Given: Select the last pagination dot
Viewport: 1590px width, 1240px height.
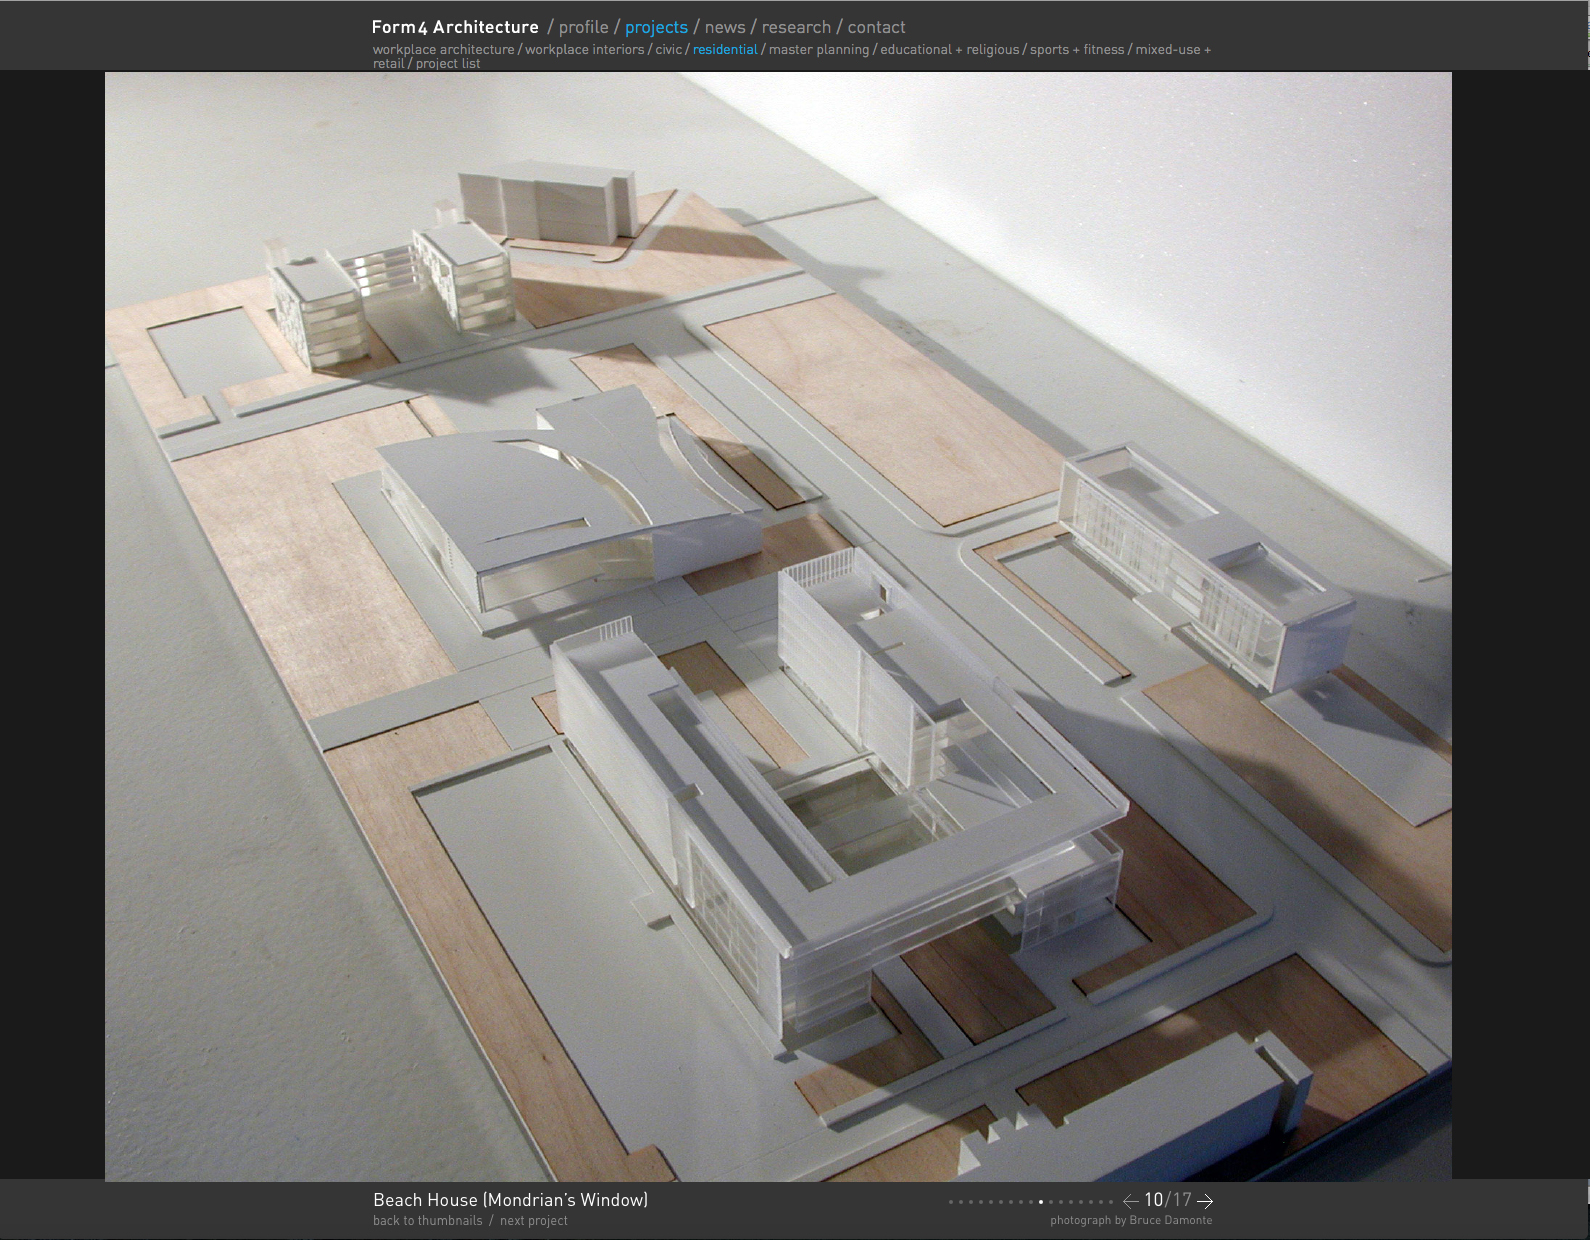Looking at the screenshot, I should [x=1111, y=1202].
